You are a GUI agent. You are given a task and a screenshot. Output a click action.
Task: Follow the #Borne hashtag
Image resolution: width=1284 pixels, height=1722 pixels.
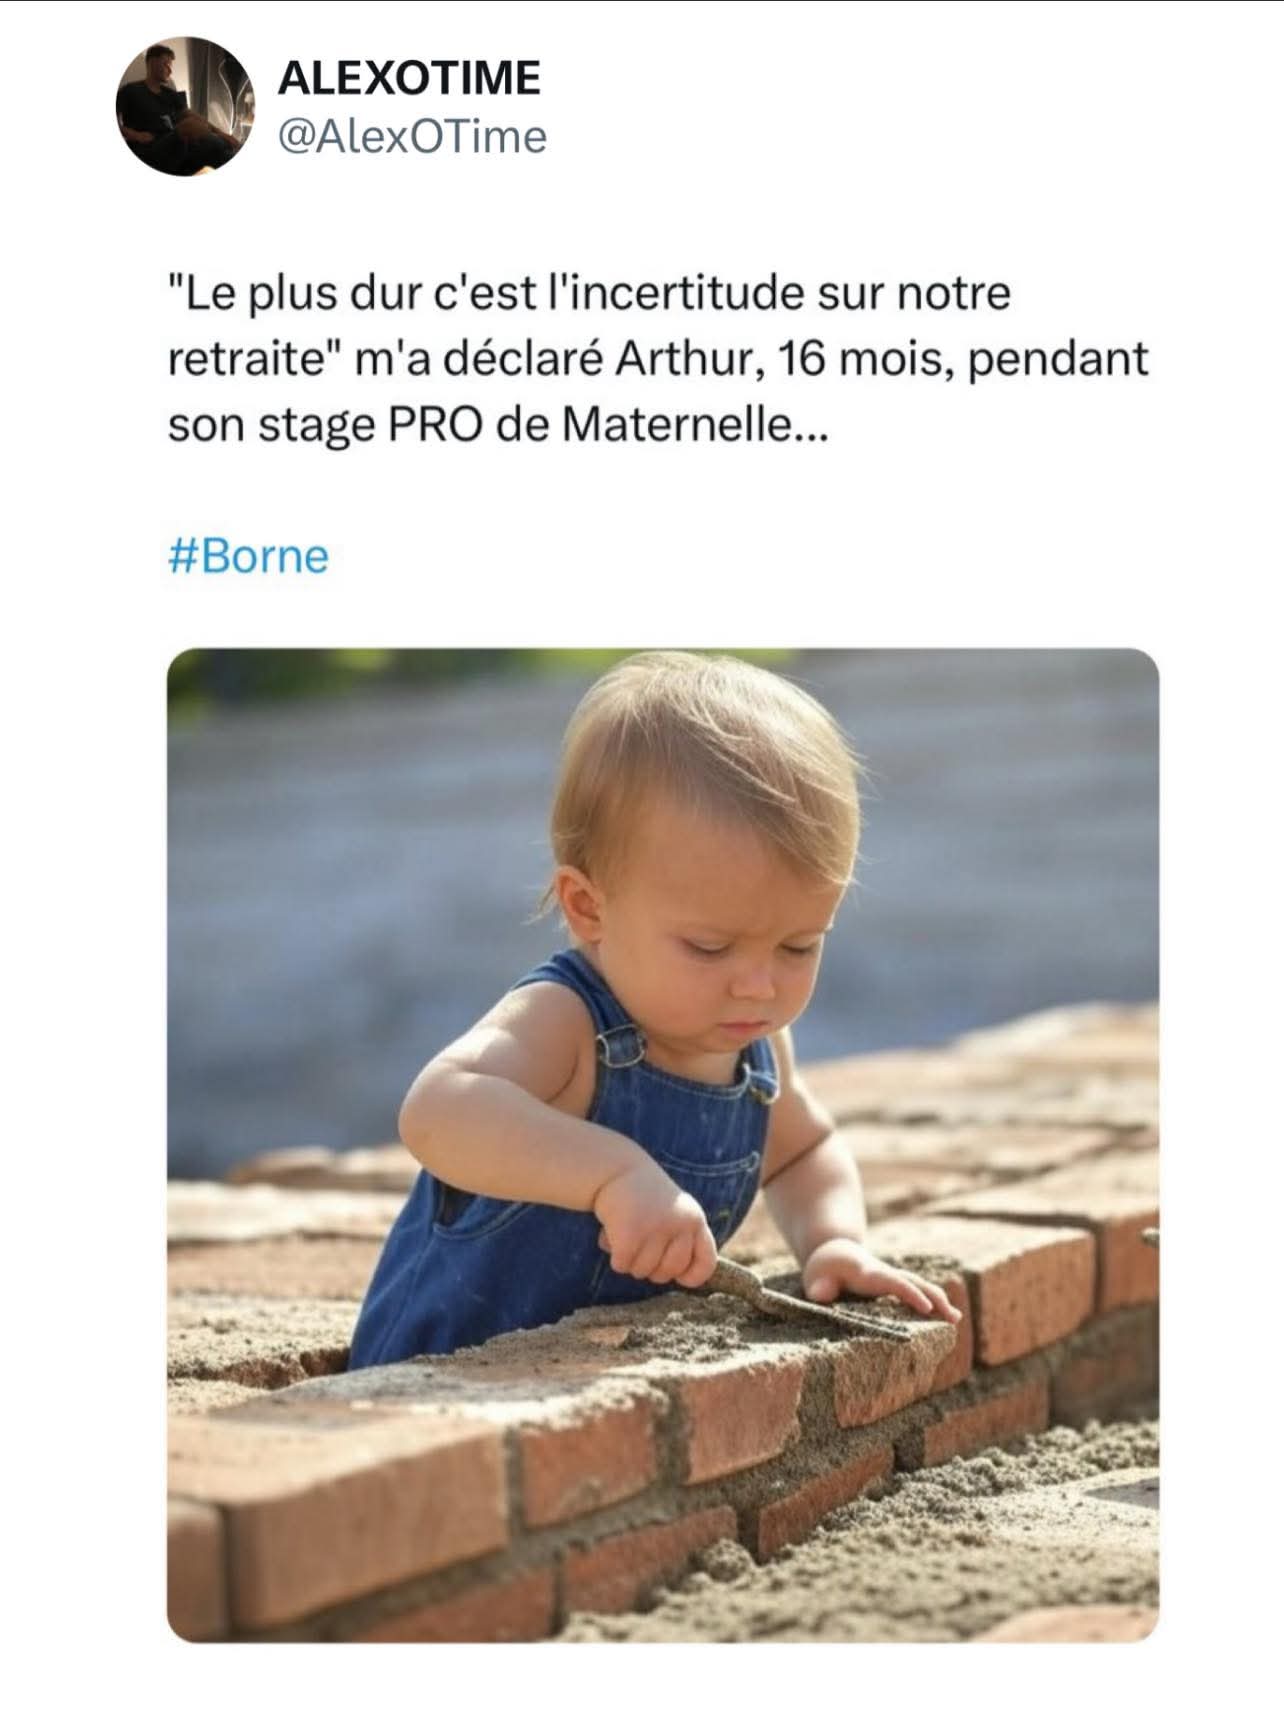pos(248,556)
